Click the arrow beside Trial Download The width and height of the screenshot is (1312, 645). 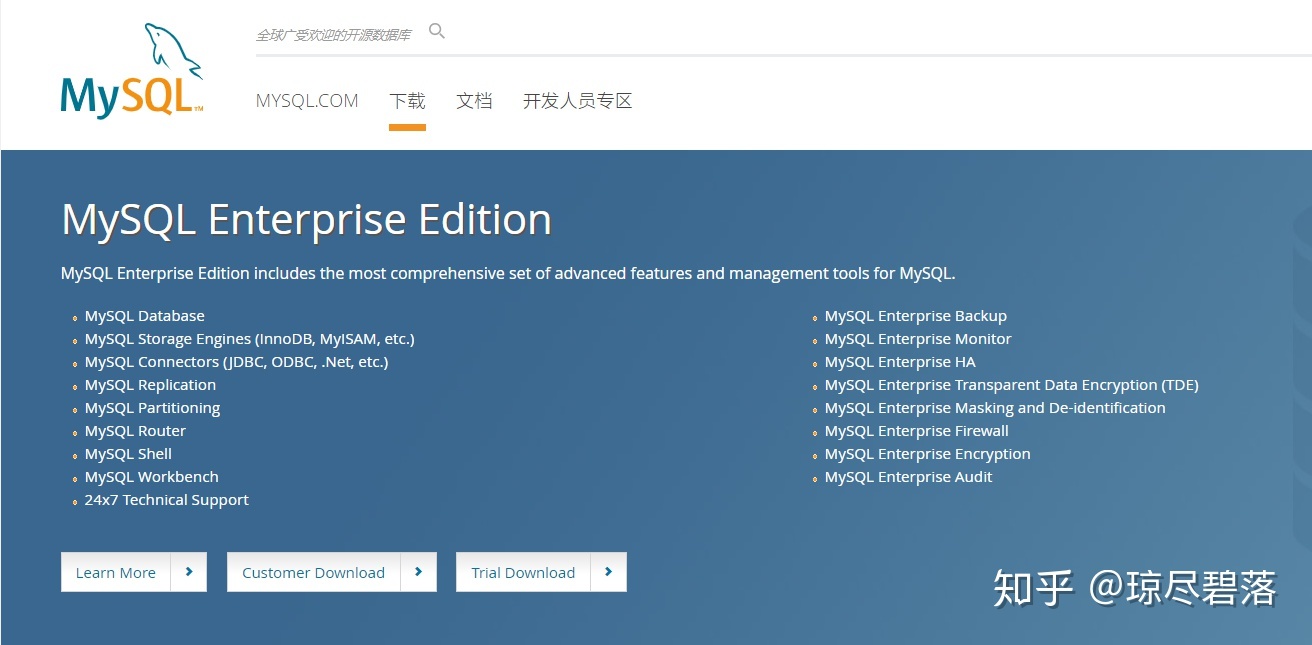pyautogui.click(x=608, y=572)
